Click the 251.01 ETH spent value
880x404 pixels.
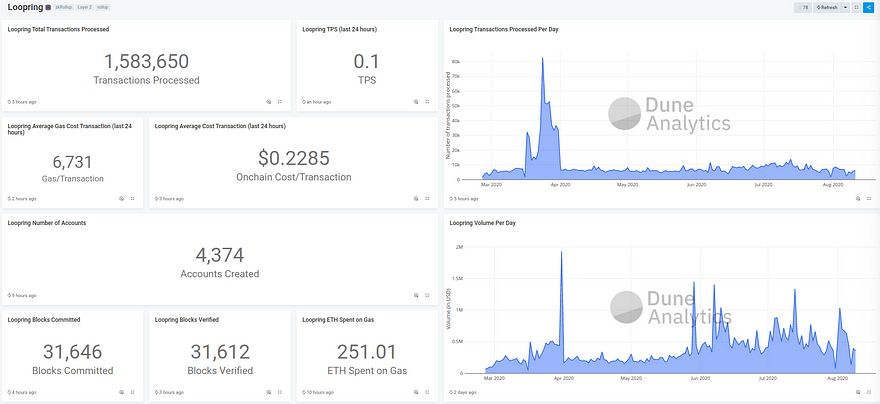click(x=366, y=352)
